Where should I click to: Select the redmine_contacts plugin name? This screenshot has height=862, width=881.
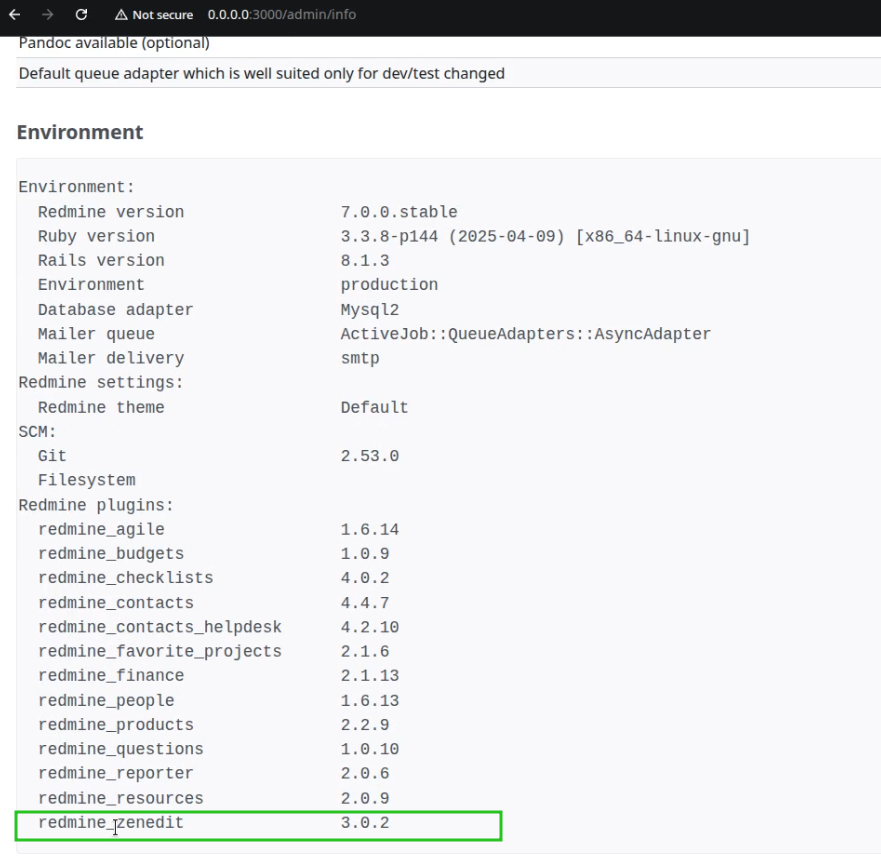(x=116, y=603)
